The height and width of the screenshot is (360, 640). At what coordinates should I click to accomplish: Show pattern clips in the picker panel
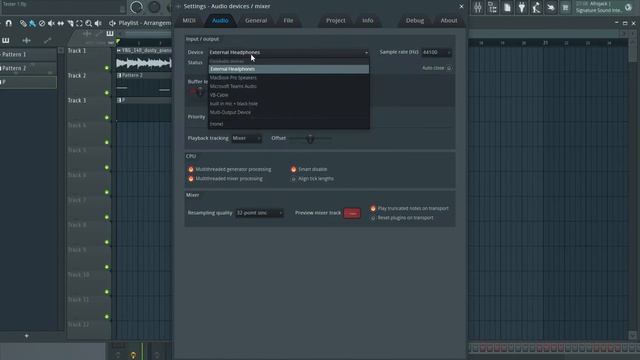[6, 40]
